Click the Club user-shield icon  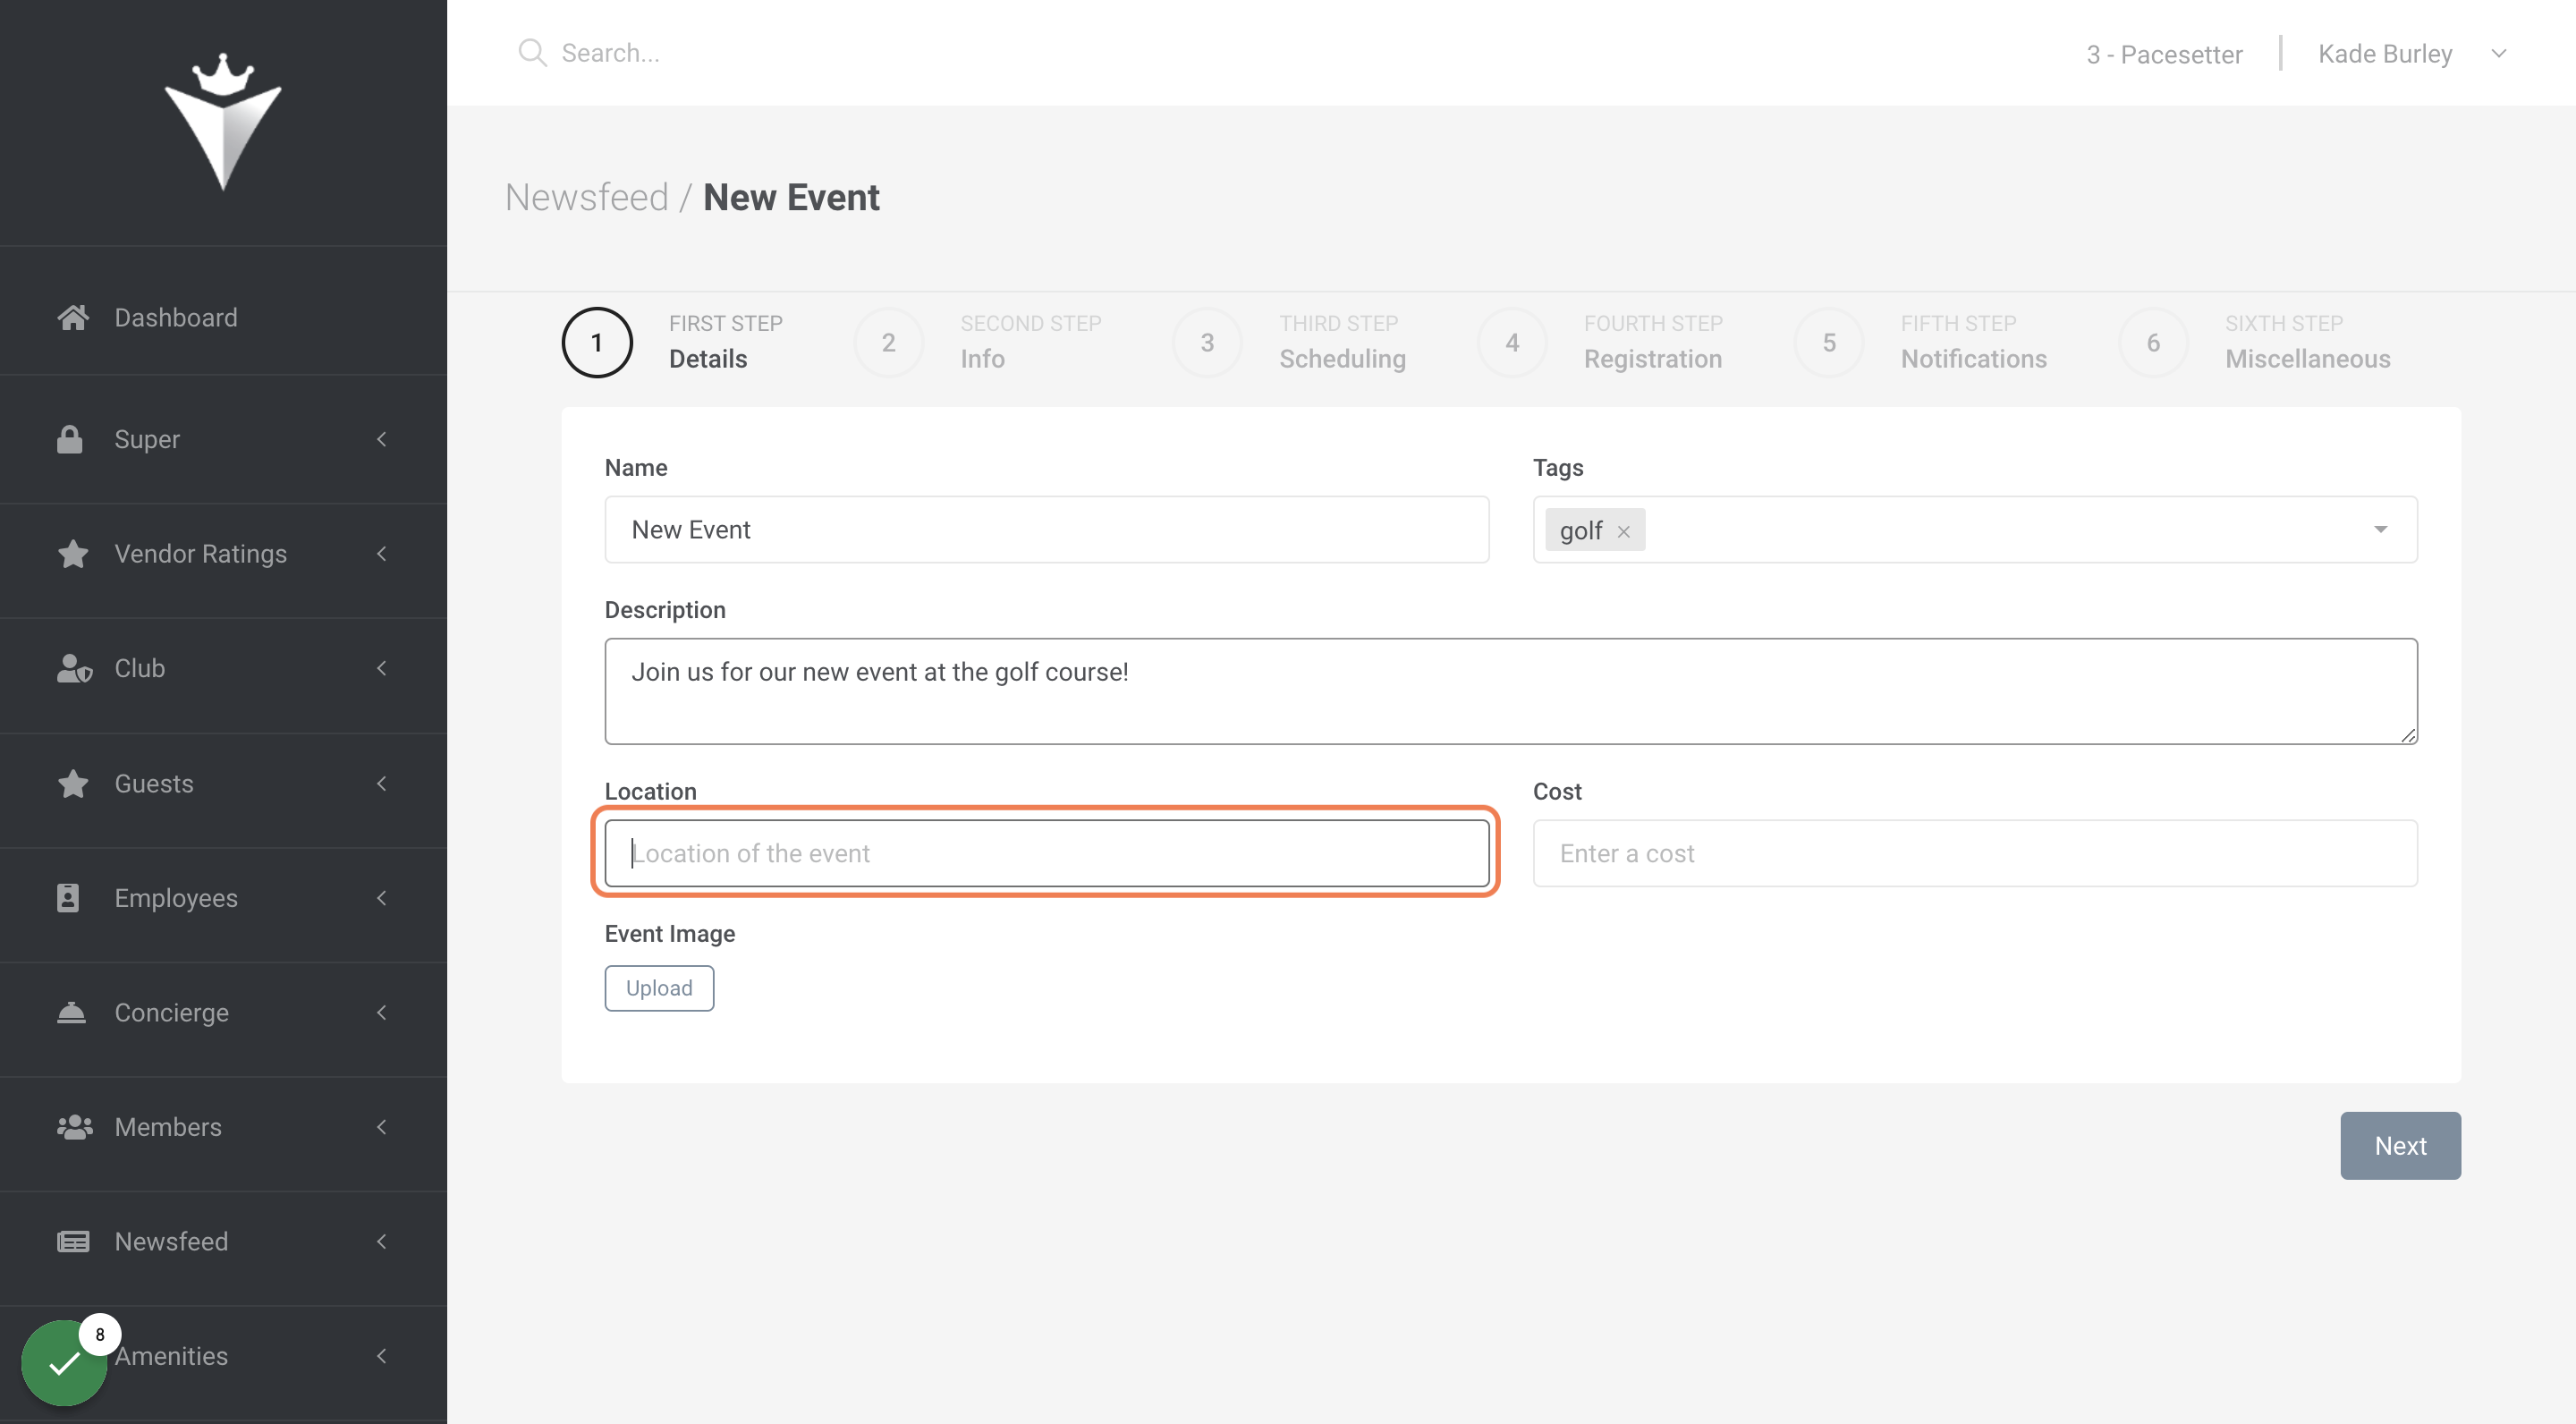(74, 668)
